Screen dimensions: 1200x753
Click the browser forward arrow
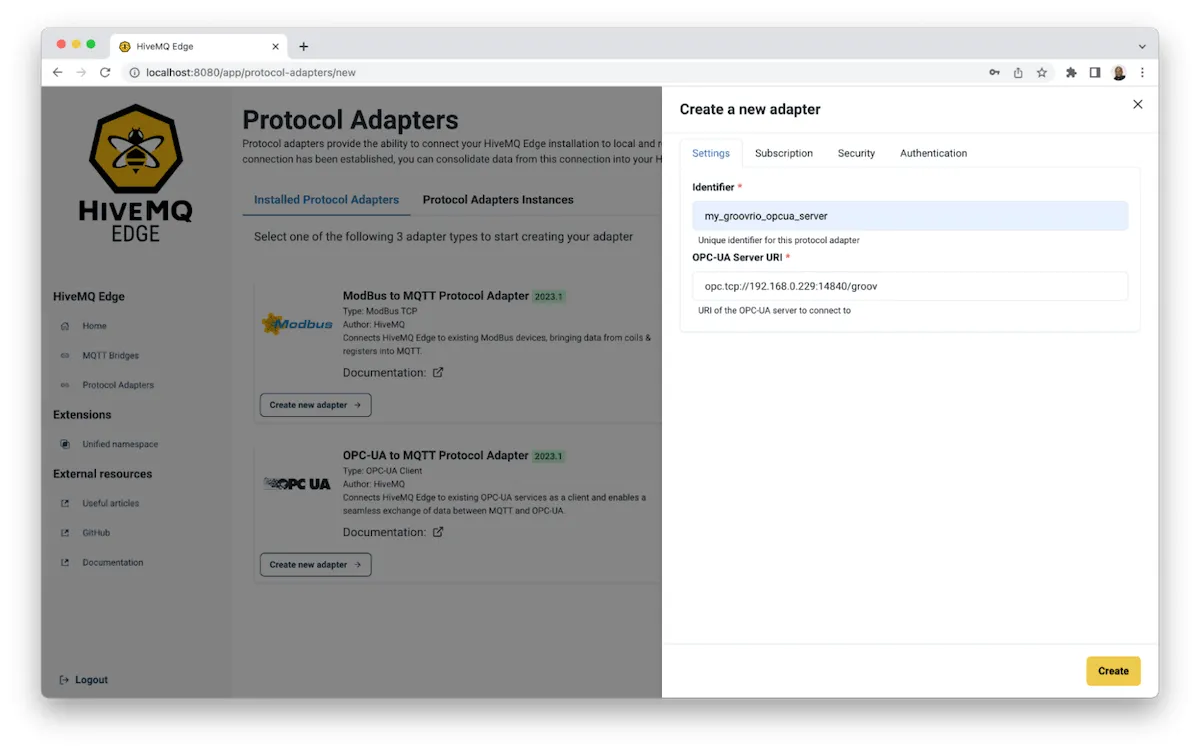pyautogui.click(x=81, y=73)
